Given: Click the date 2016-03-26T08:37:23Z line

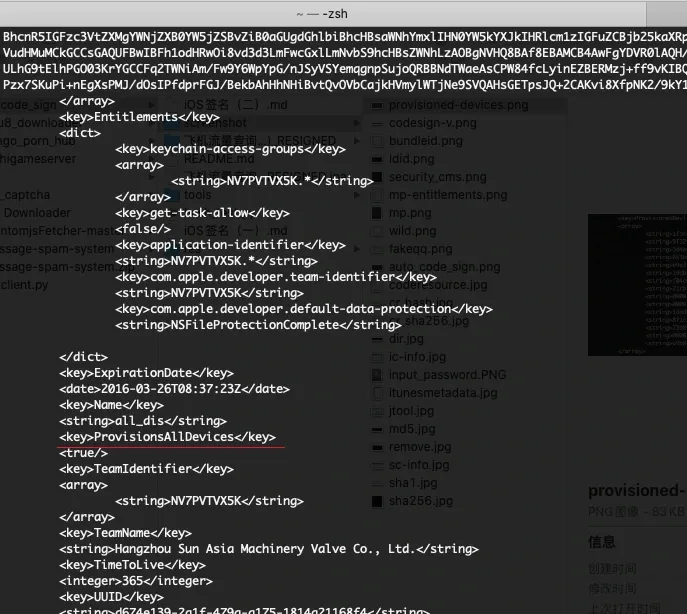Looking at the screenshot, I should 174,389.
